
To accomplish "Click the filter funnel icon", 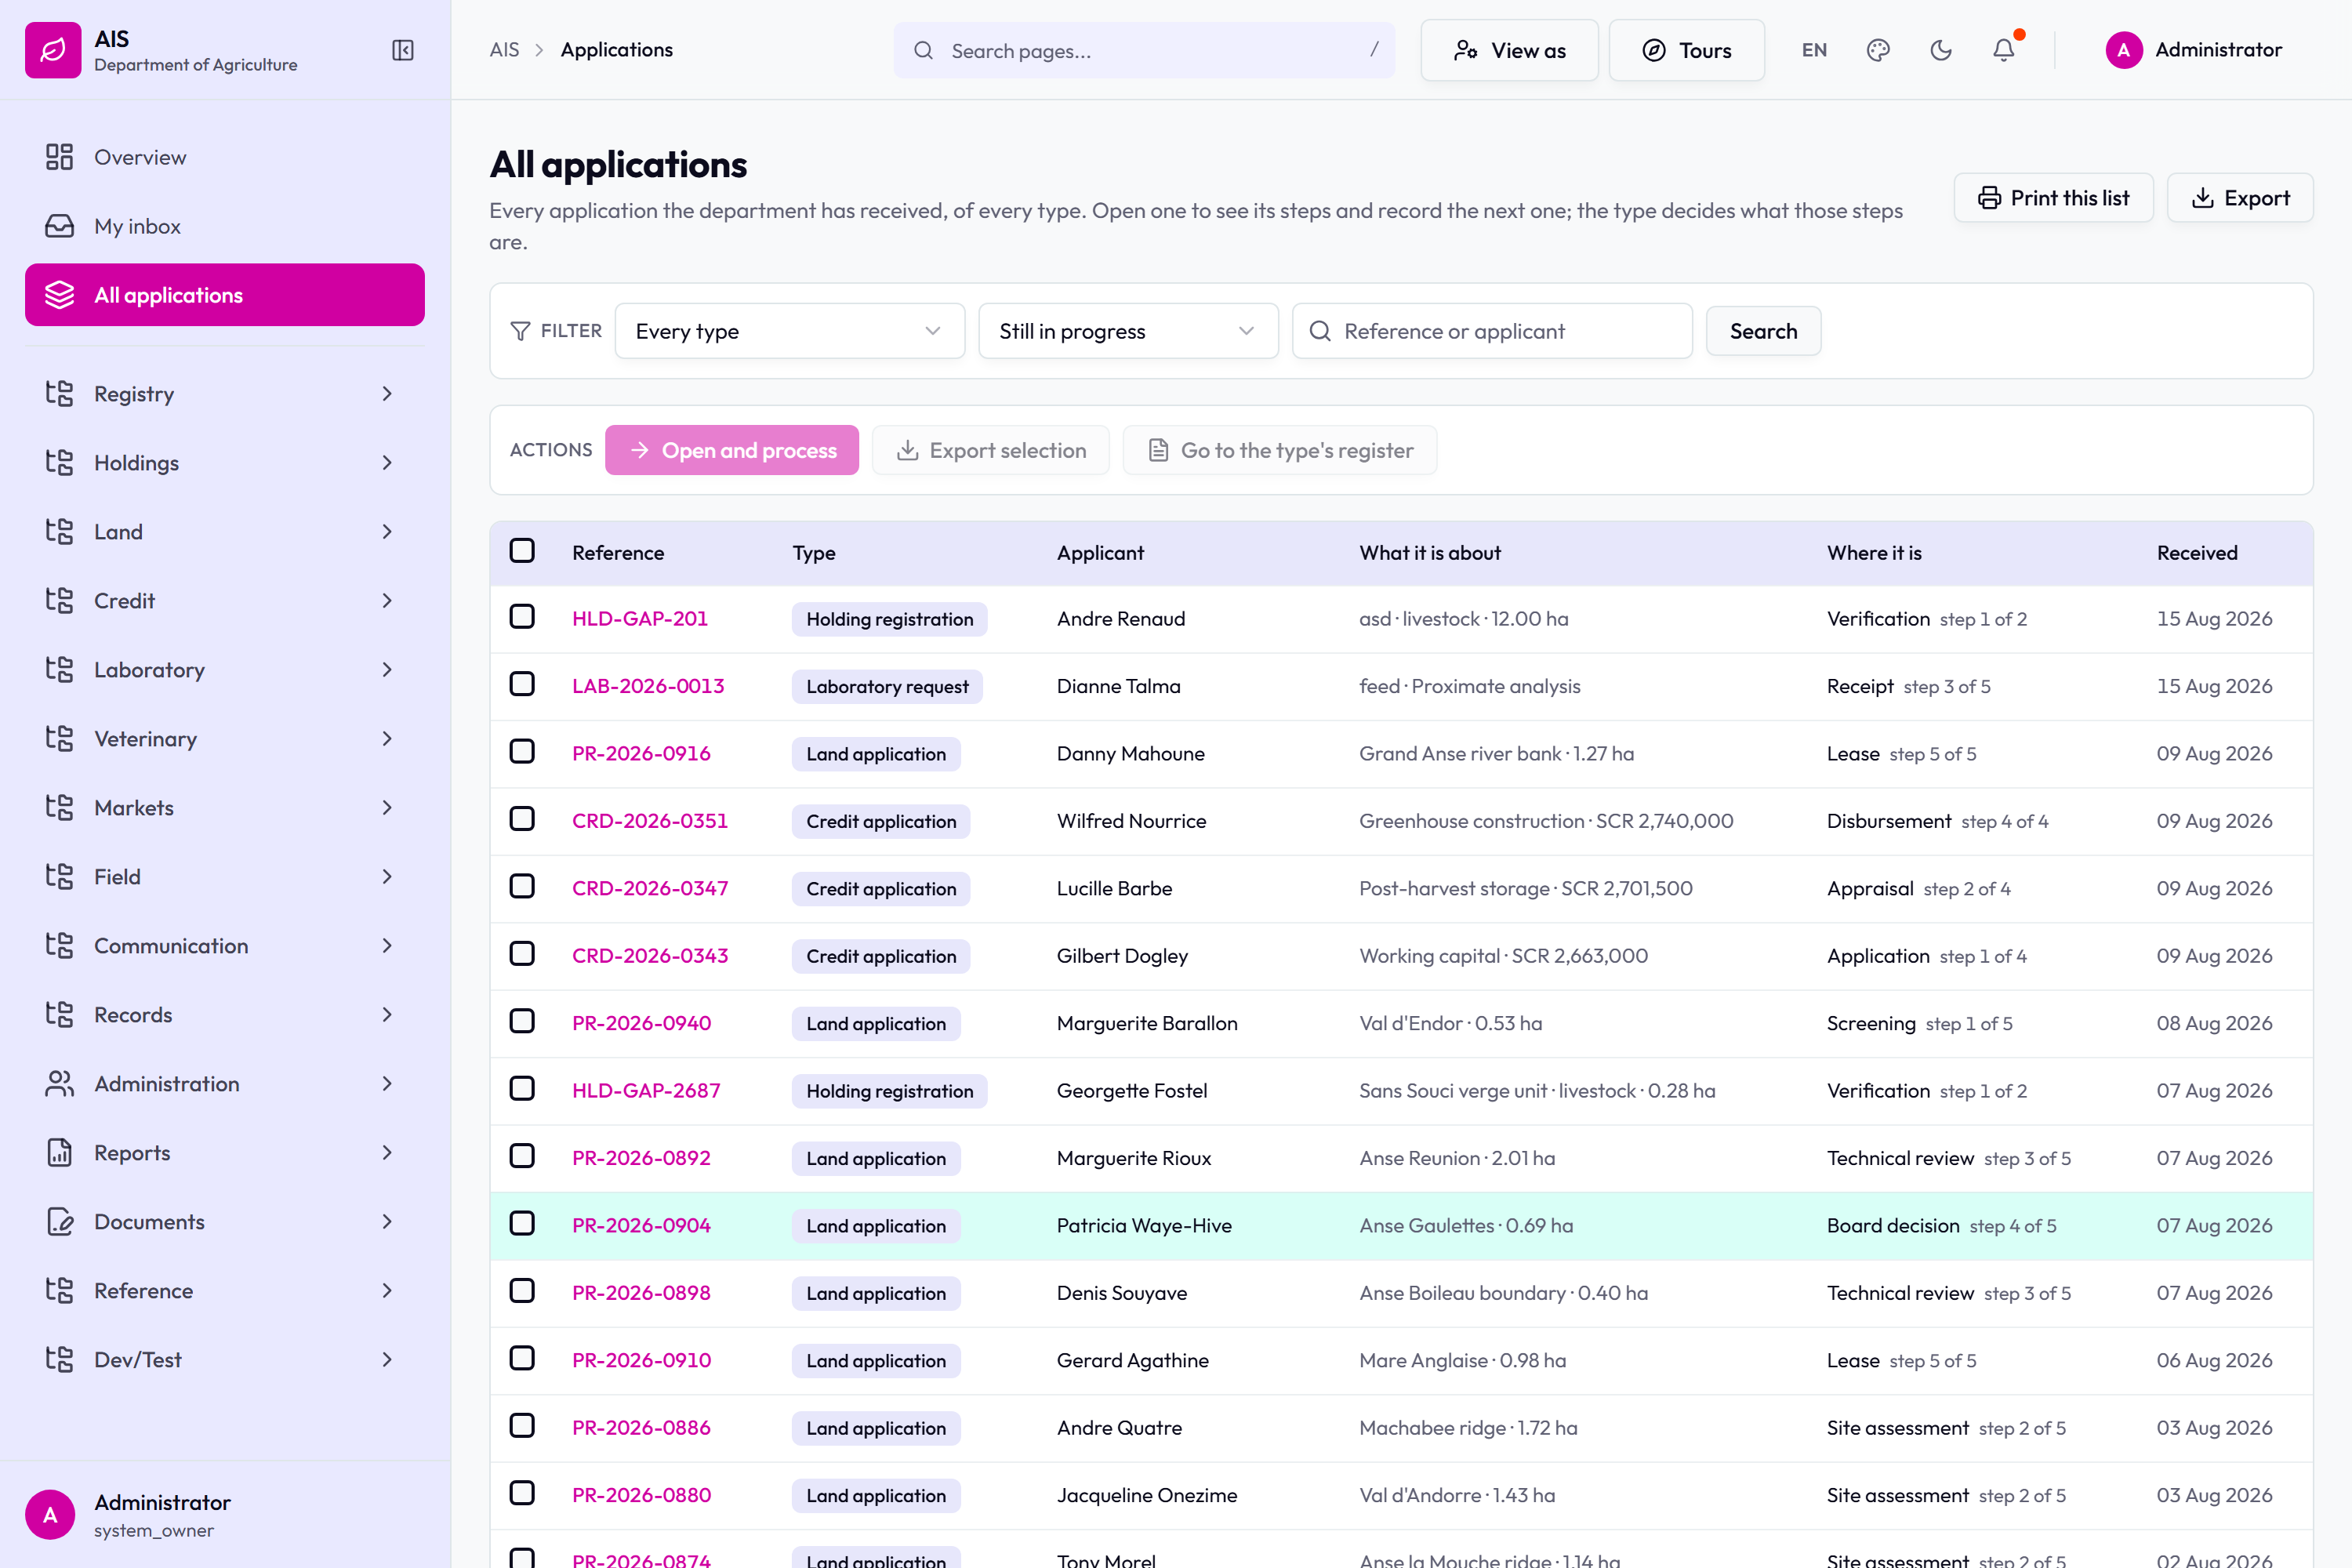I will (520, 331).
